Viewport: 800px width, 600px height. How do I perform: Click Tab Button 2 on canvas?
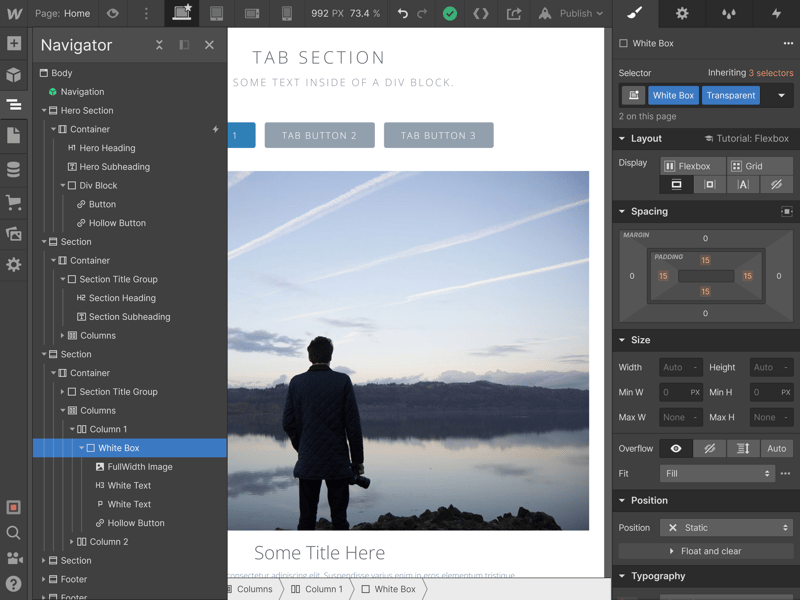[319, 135]
